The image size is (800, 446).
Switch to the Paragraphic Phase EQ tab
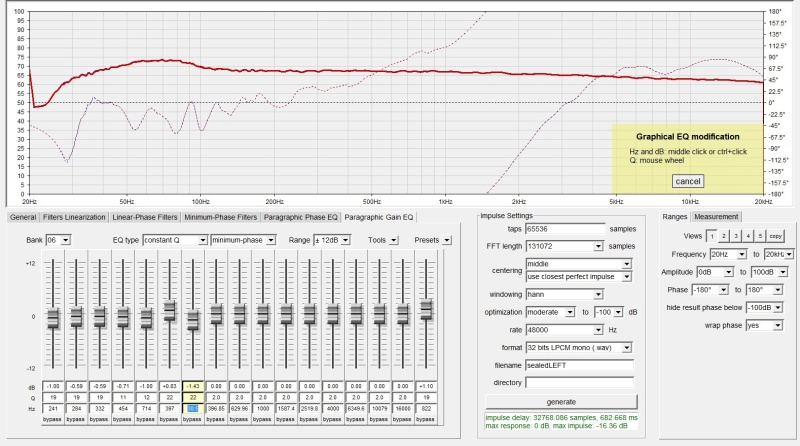(x=300, y=216)
